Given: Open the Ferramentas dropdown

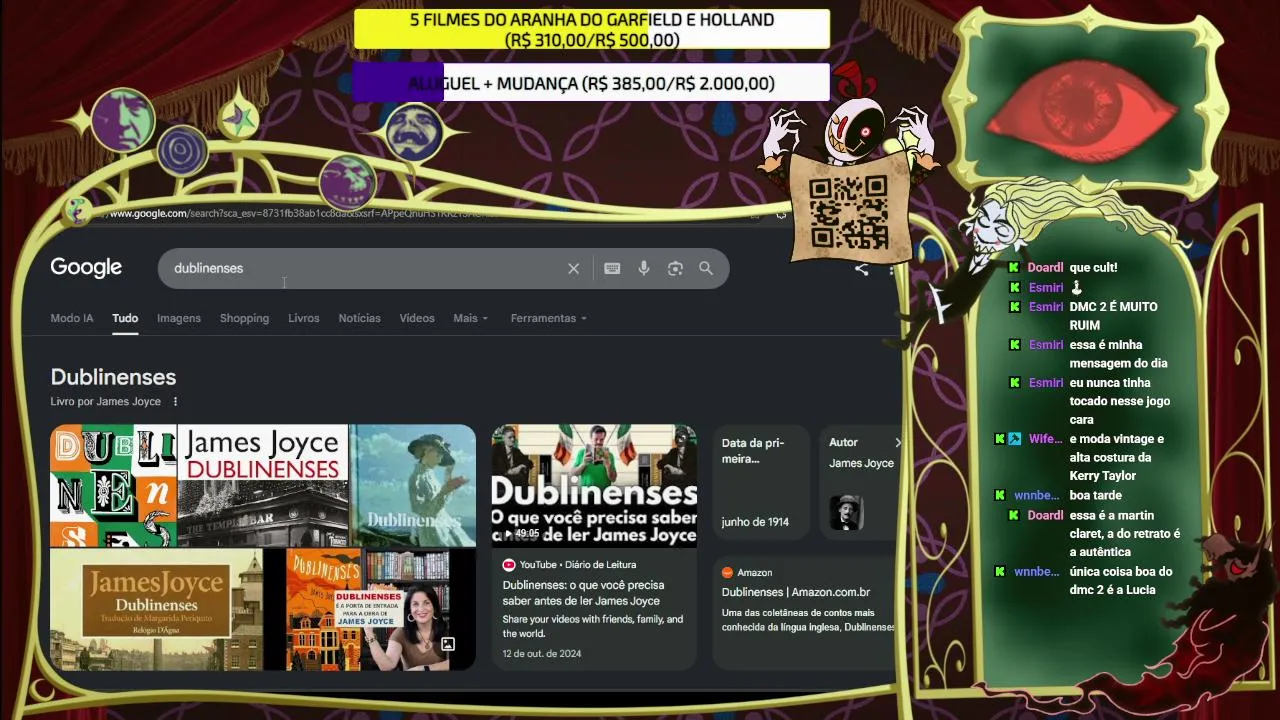Looking at the screenshot, I should pos(549,318).
